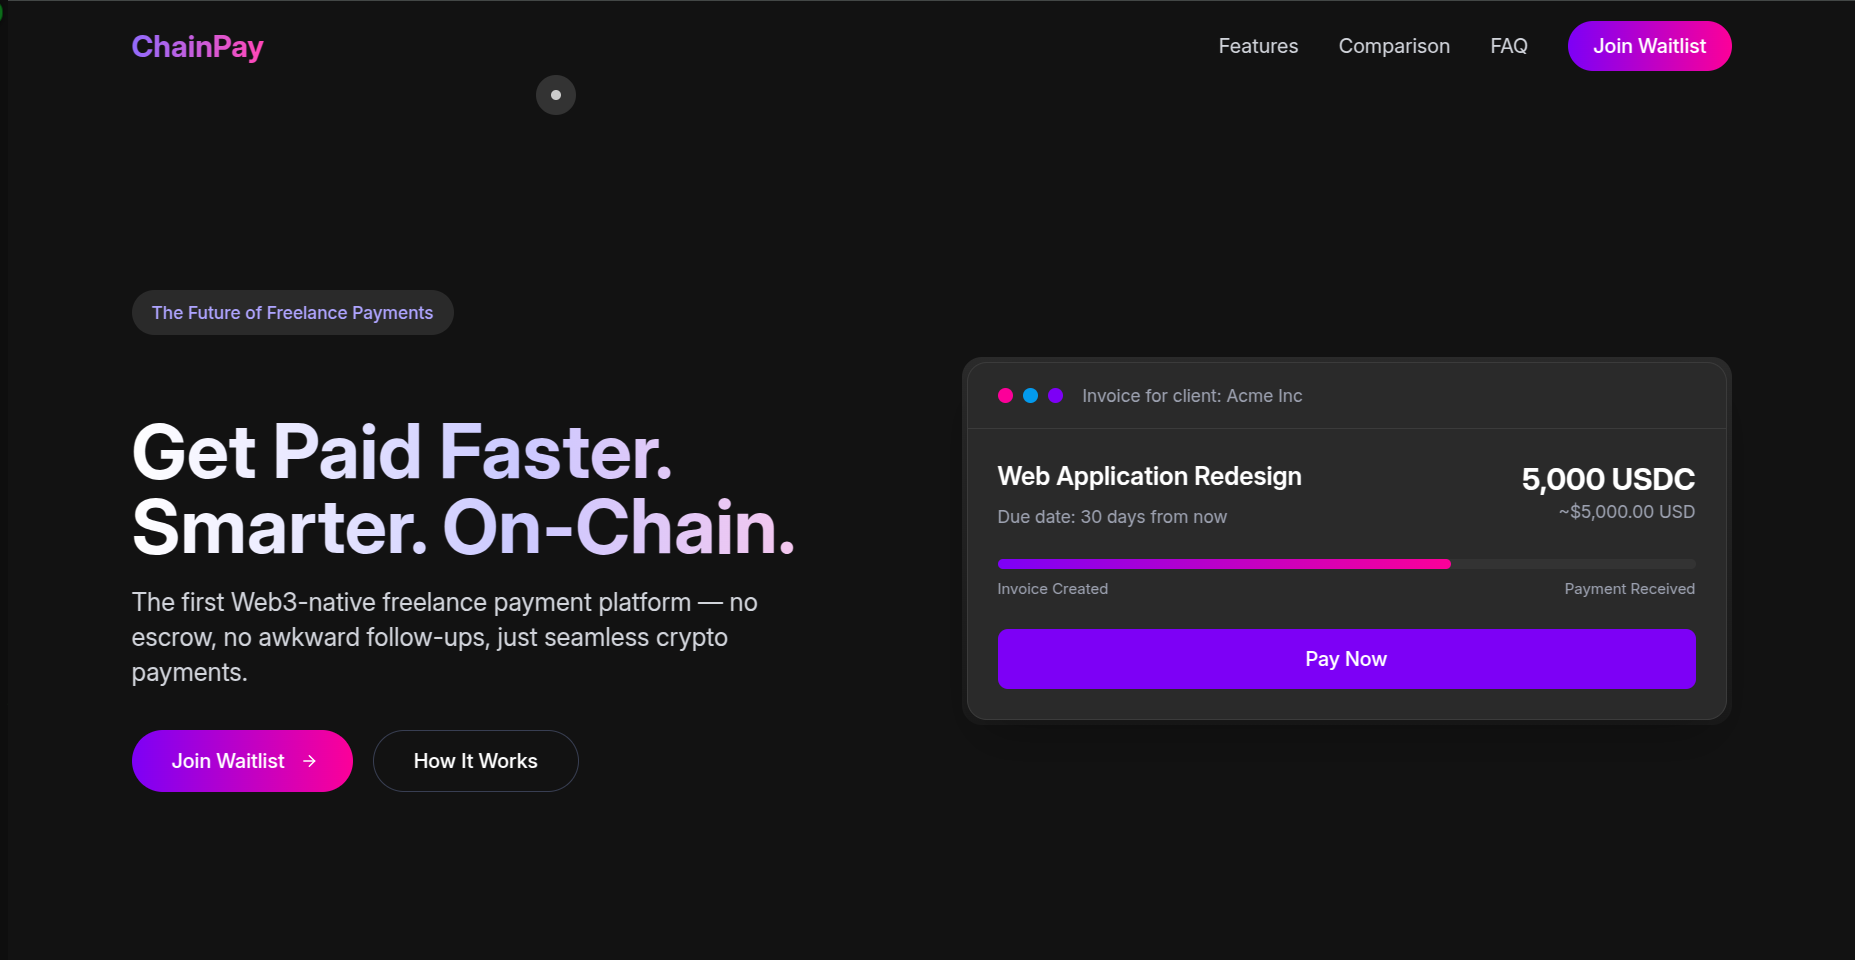Click the ChainPay logo
This screenshot has height=960, width=1855.
[x=197, y=46]
